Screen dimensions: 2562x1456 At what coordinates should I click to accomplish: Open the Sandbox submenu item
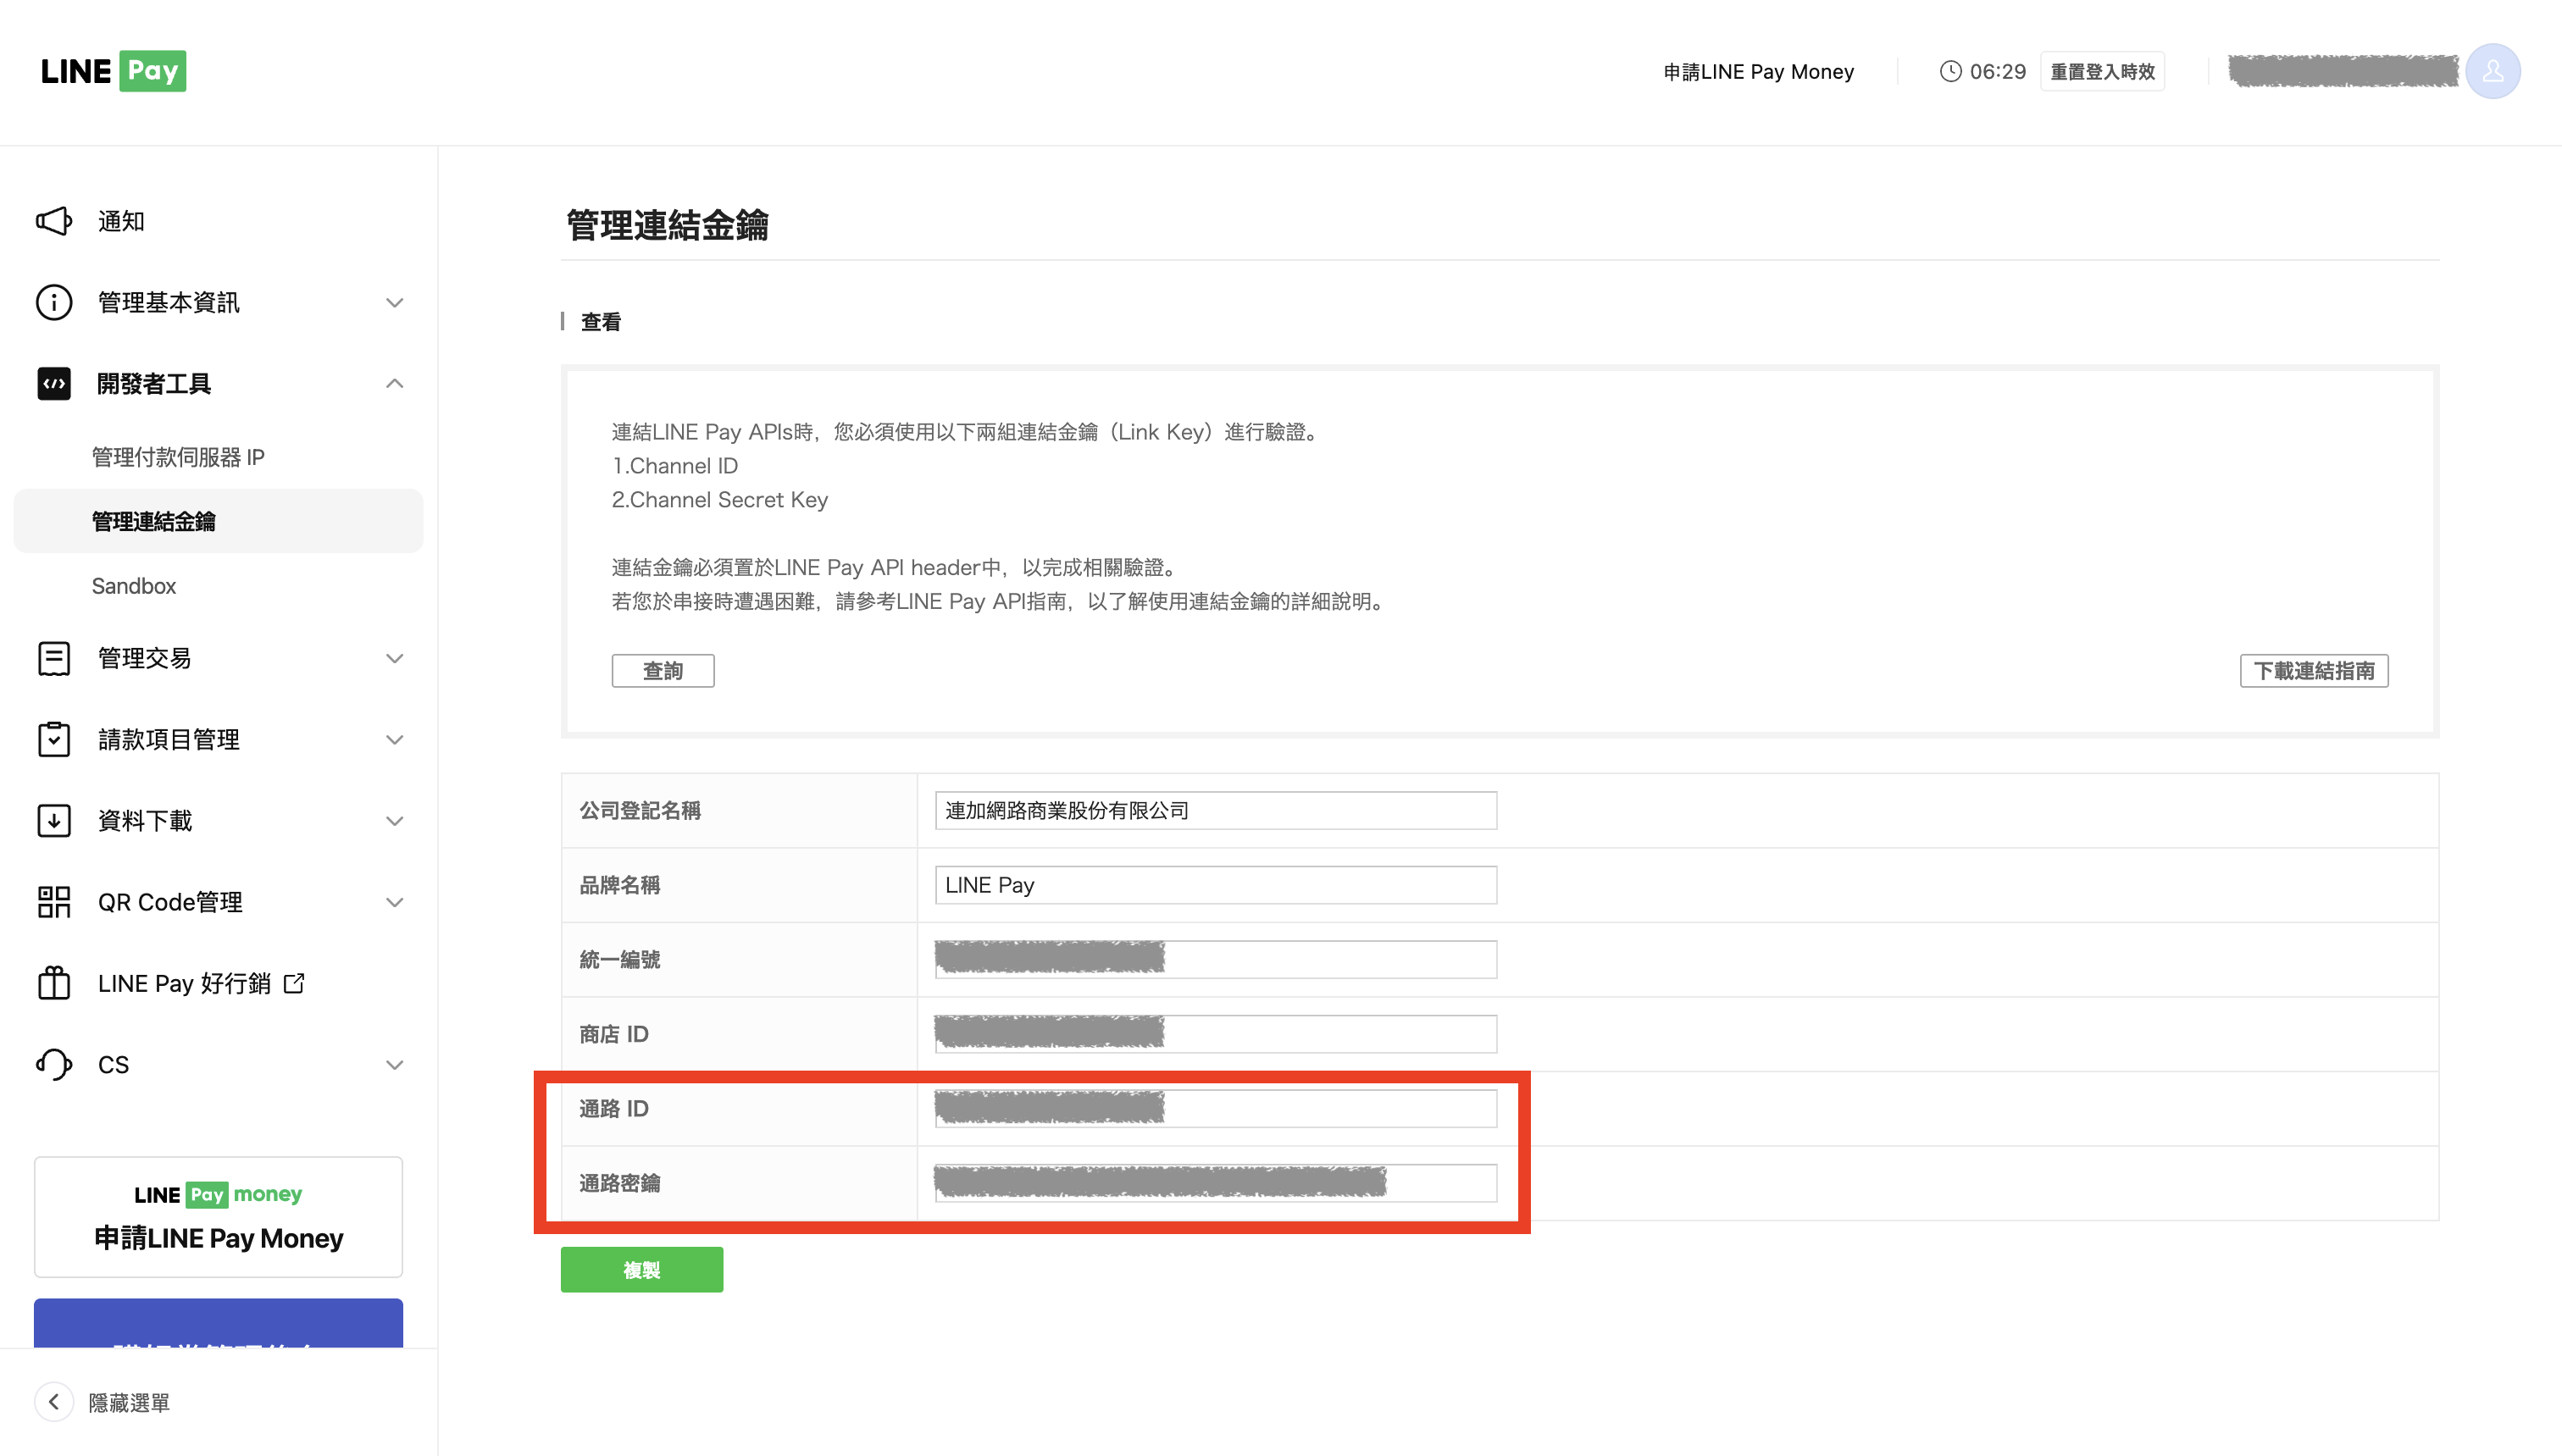pos(134,586)
